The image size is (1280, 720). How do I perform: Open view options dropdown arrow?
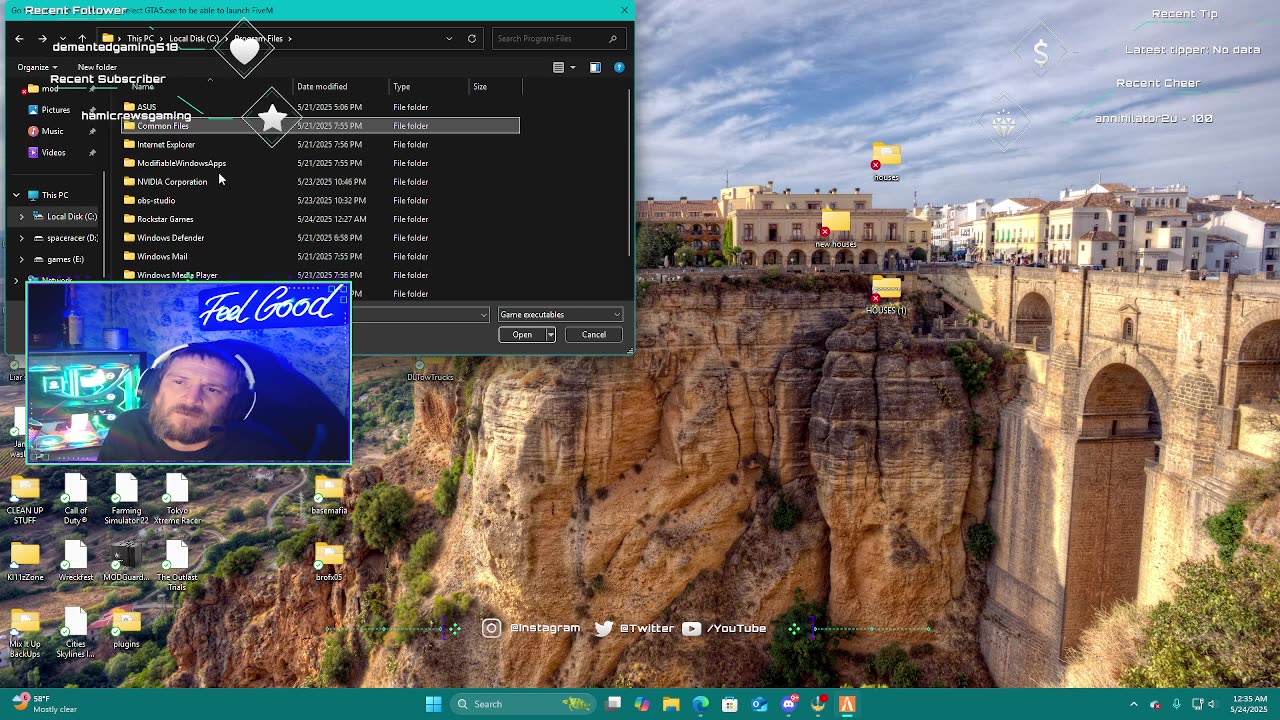(x=573, y=67)
